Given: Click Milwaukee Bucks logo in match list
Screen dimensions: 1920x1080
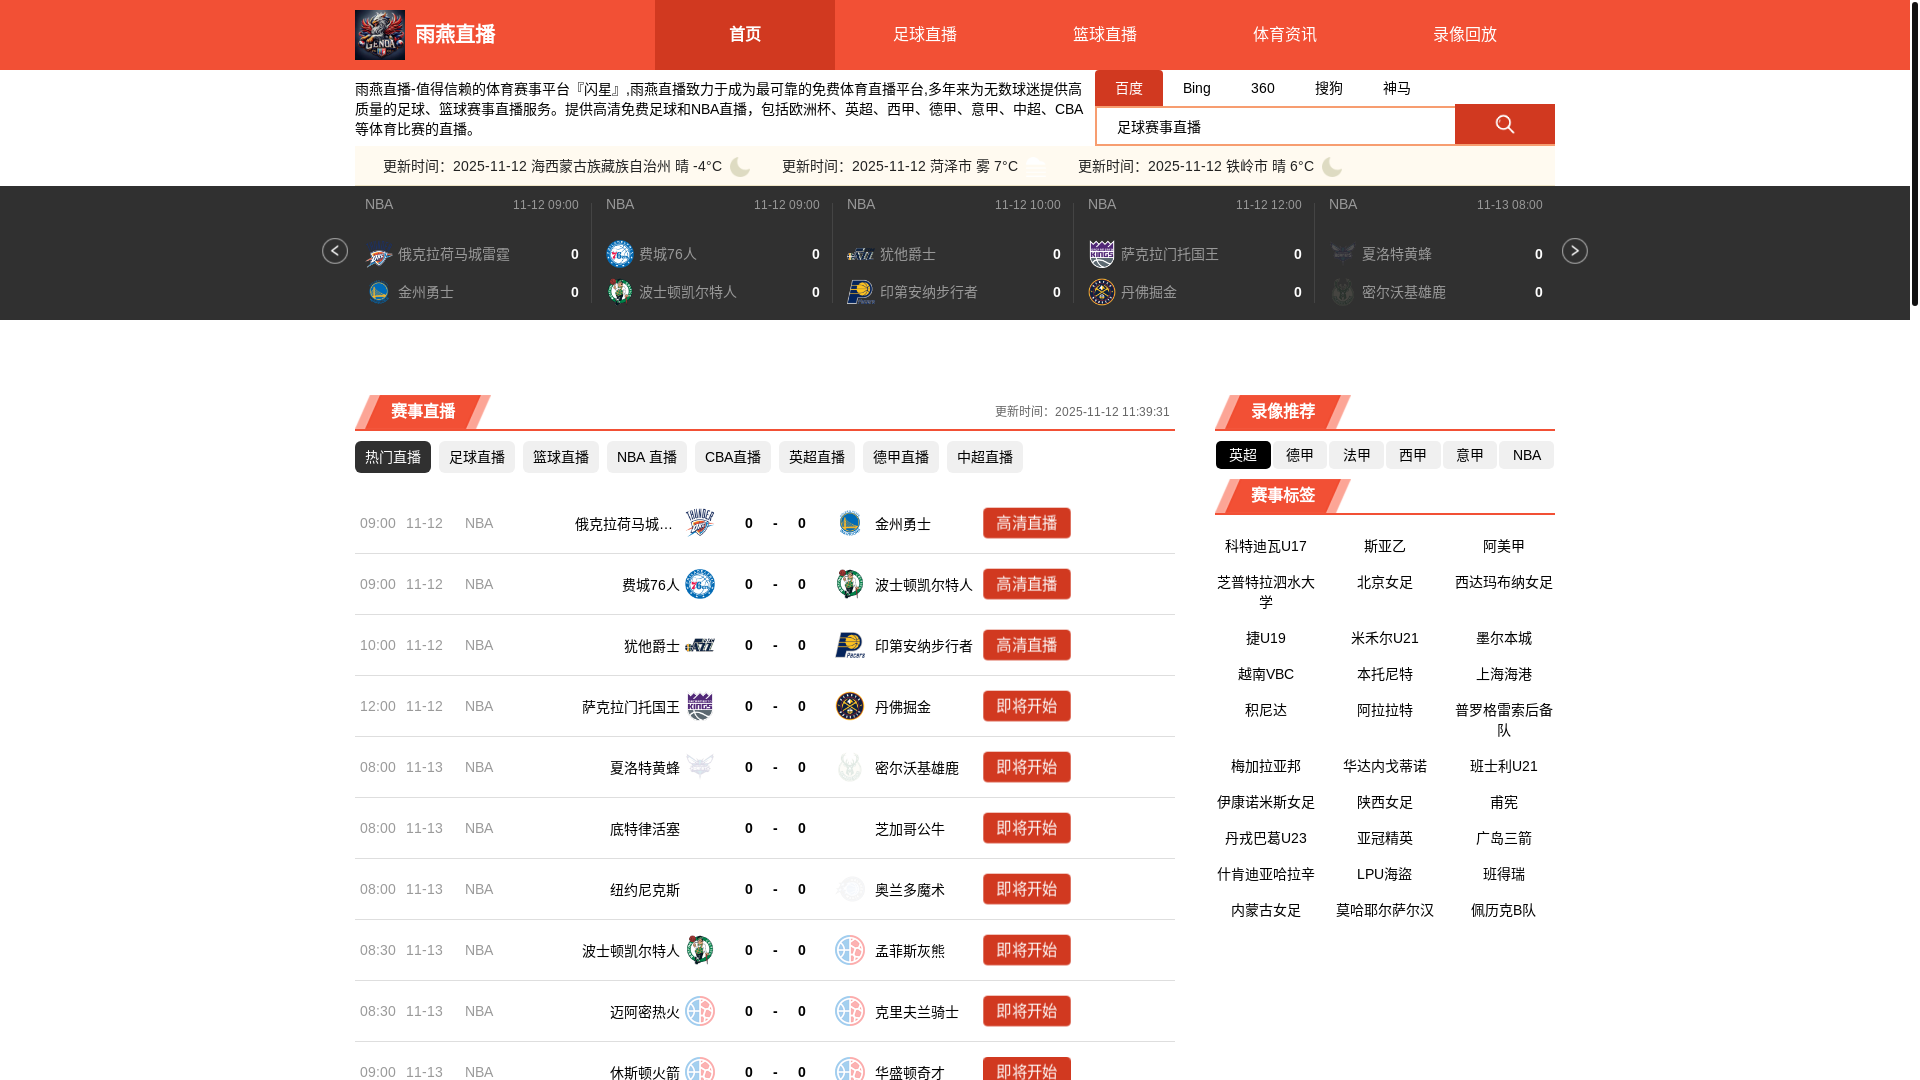Looking at the screenshot, I should tap(850, 767).
